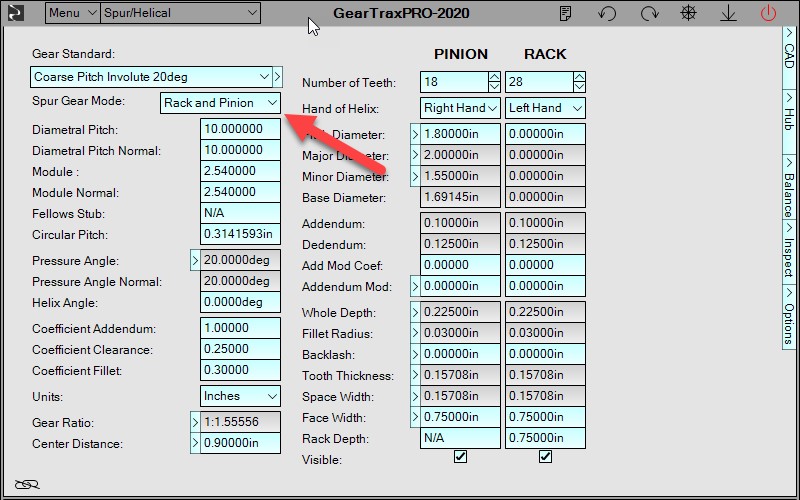Expand arrow beside Pinion Major Diameter
Image resolution: width=800 pixels, height=500 pixels.
point(415,155)
